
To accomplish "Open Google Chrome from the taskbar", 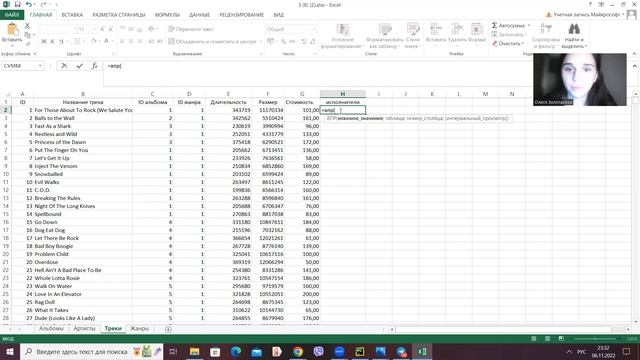I will click(x=298, y=351).
